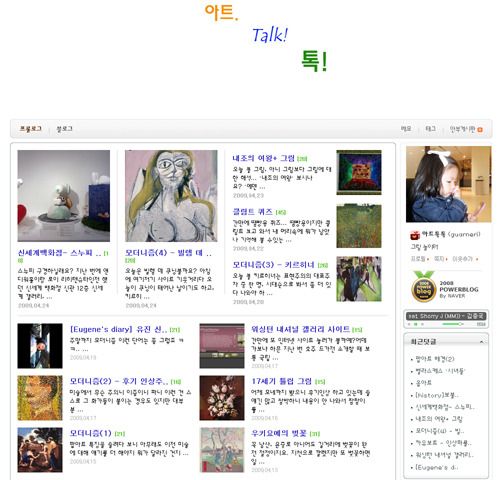This screenshot has height=480, width=500.
Task: Open the 태그 menu item
Action: click(x=431, y=129)
